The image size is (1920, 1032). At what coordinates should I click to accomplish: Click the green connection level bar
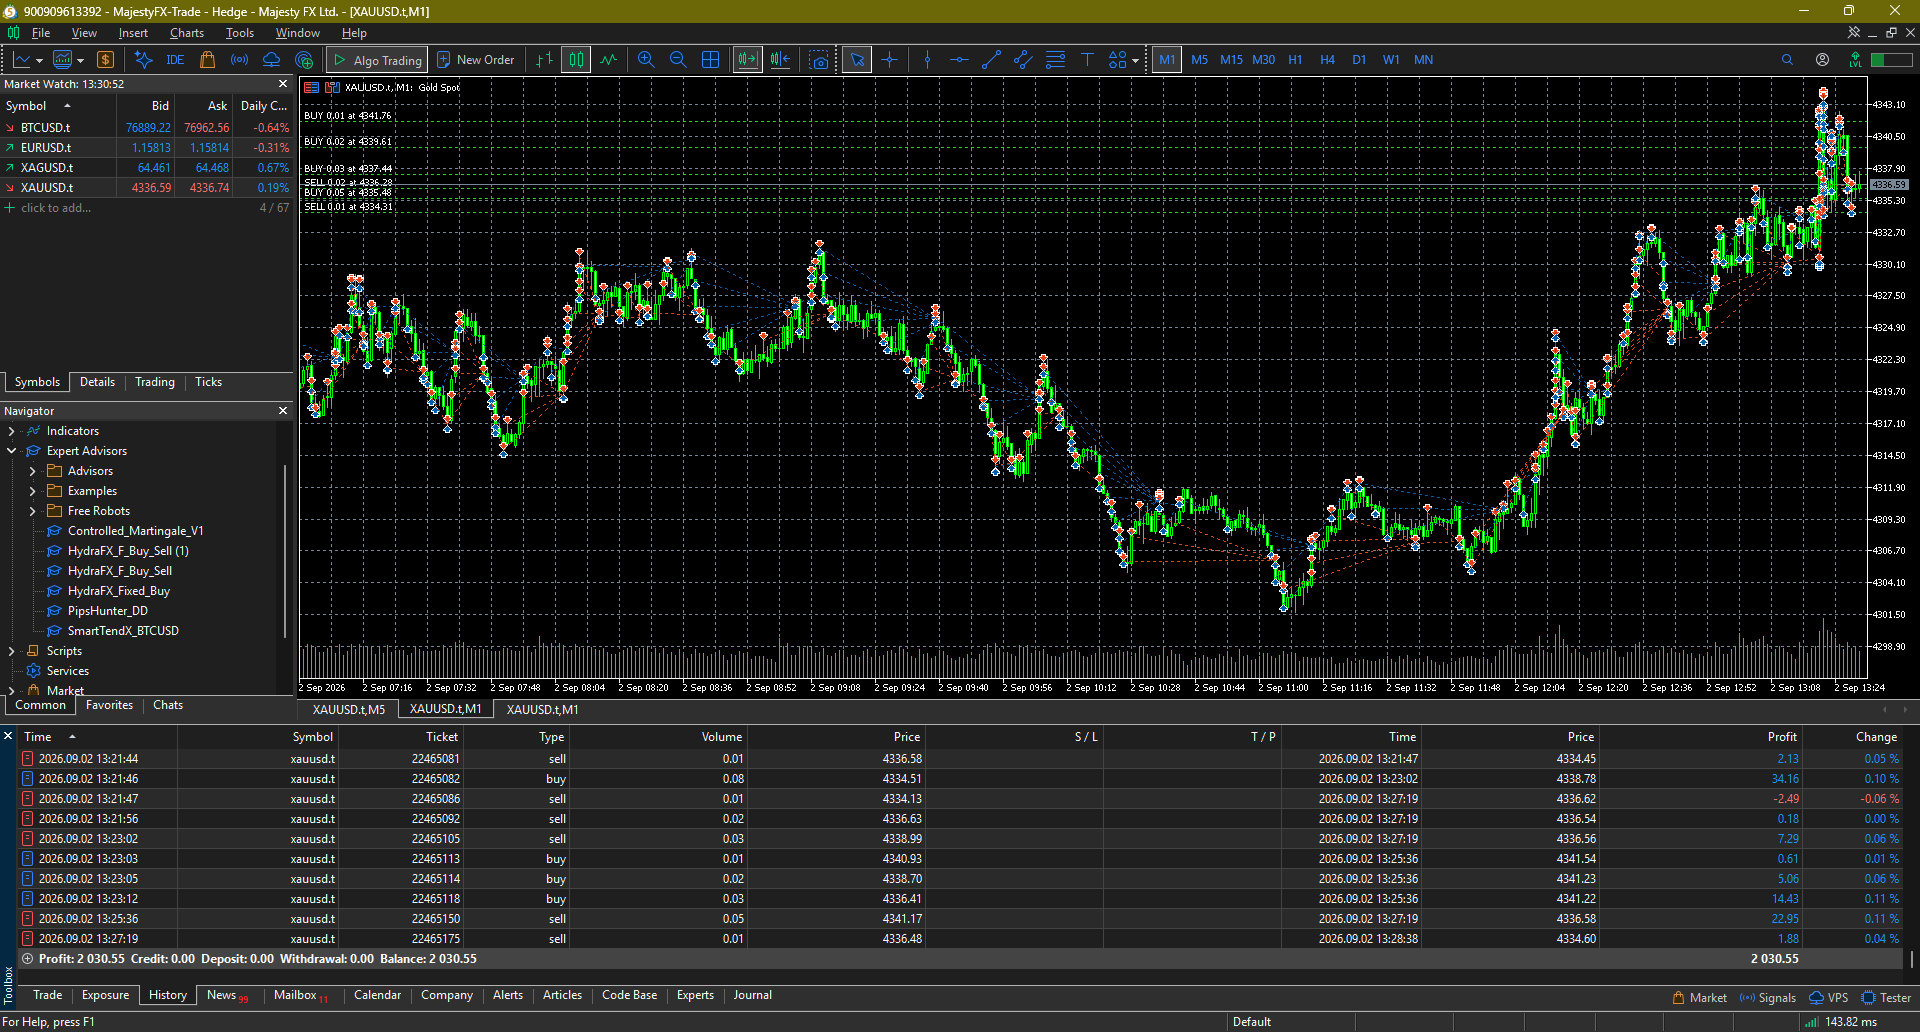click(1892, 60)
